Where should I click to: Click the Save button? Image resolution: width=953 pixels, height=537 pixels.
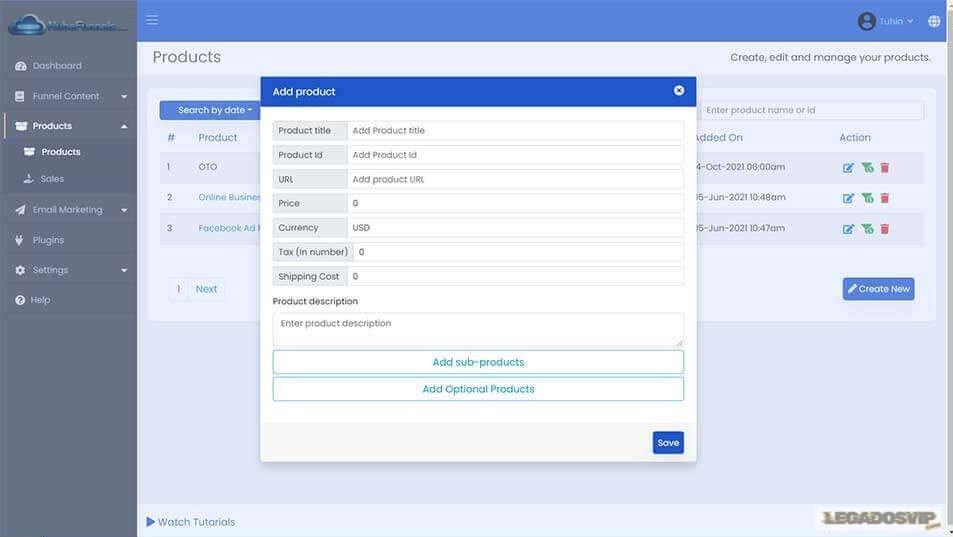pos(668,443)
